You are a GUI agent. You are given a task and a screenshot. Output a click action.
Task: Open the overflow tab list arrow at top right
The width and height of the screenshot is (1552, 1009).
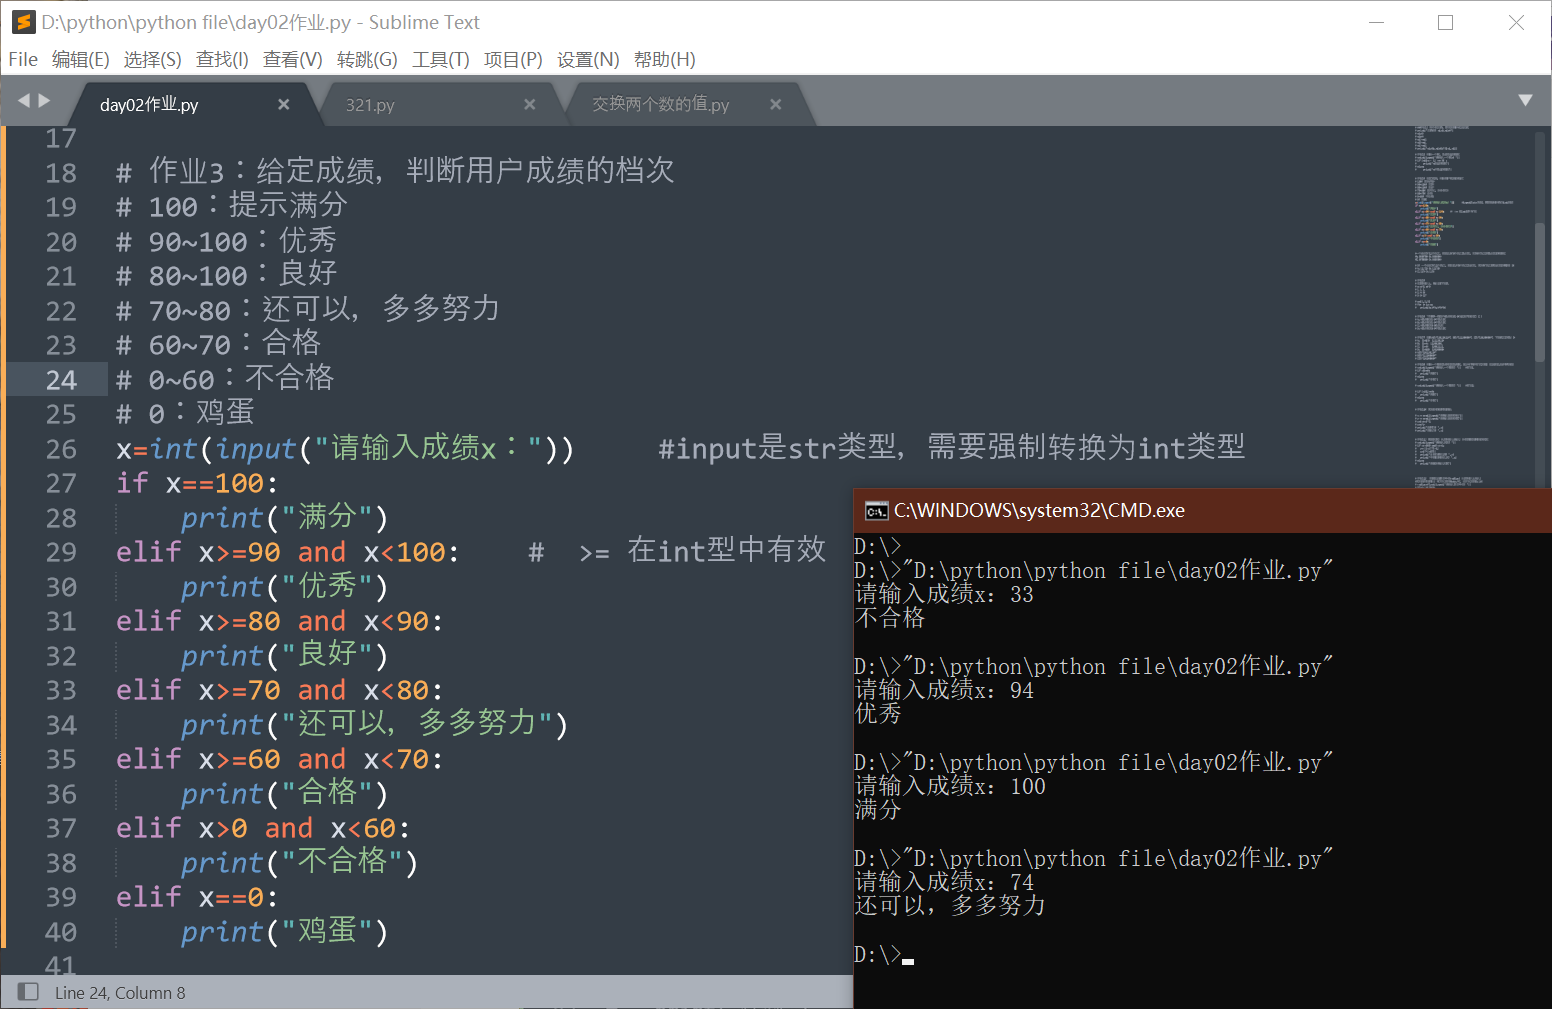pos(1526,100)
